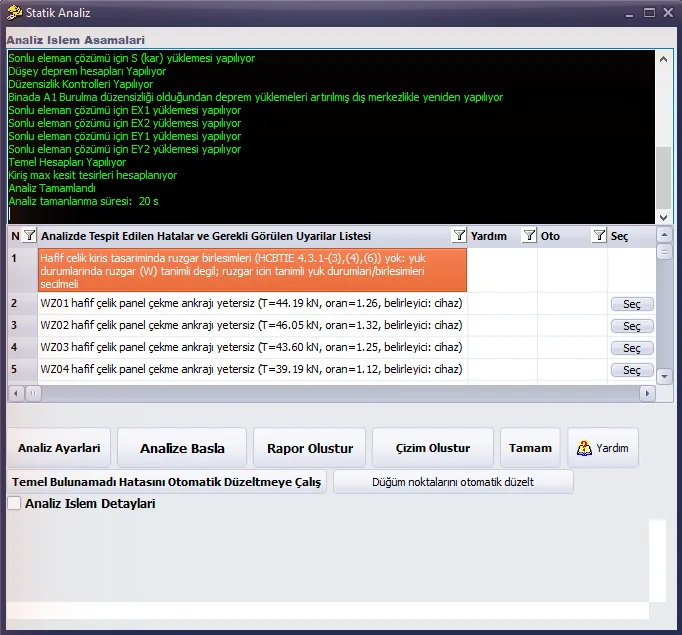Viewport: 682px width, 635px height.
Task: Click the Yardım help book icon
Action: click(x=584, y=448)
